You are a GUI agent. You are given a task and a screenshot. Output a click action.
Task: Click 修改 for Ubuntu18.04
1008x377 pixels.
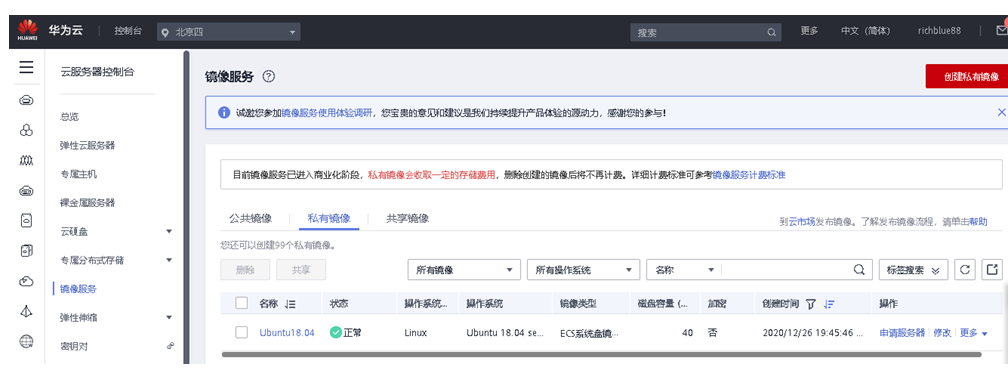[942, 333]
